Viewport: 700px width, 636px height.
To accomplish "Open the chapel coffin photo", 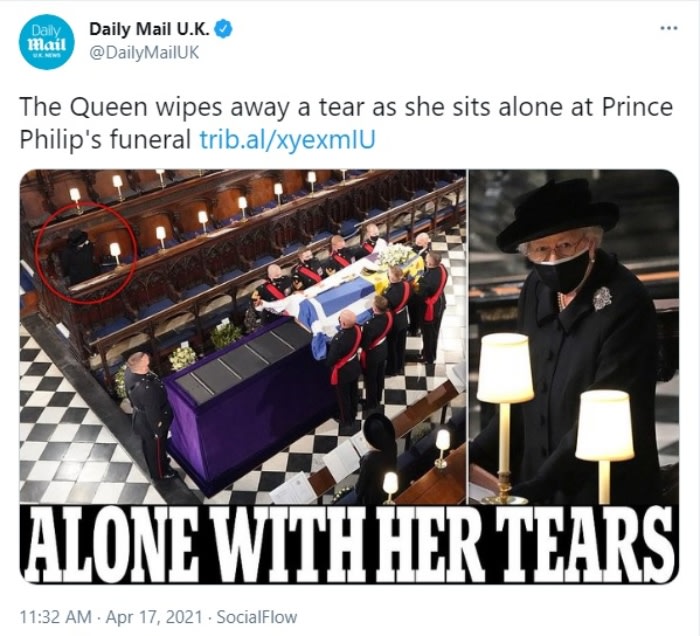I will pyautogui.click(x=243, y=337).
